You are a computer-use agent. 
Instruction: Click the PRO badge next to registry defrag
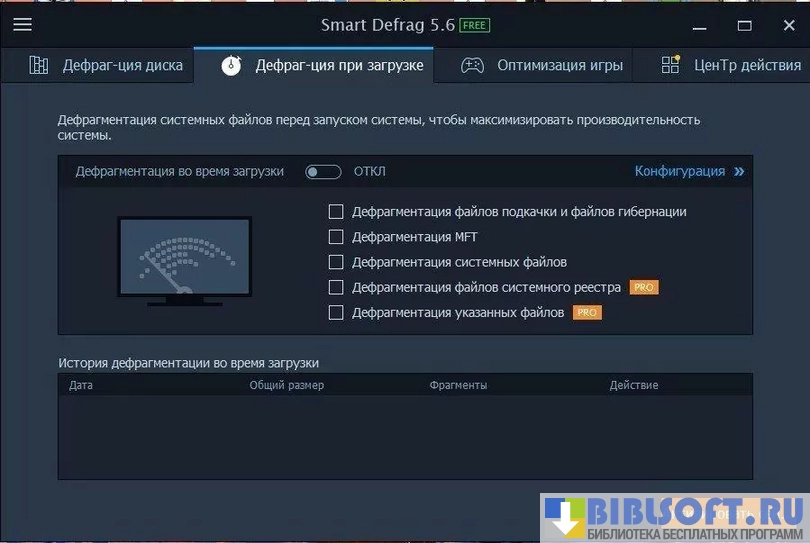[x=644, y=287]
